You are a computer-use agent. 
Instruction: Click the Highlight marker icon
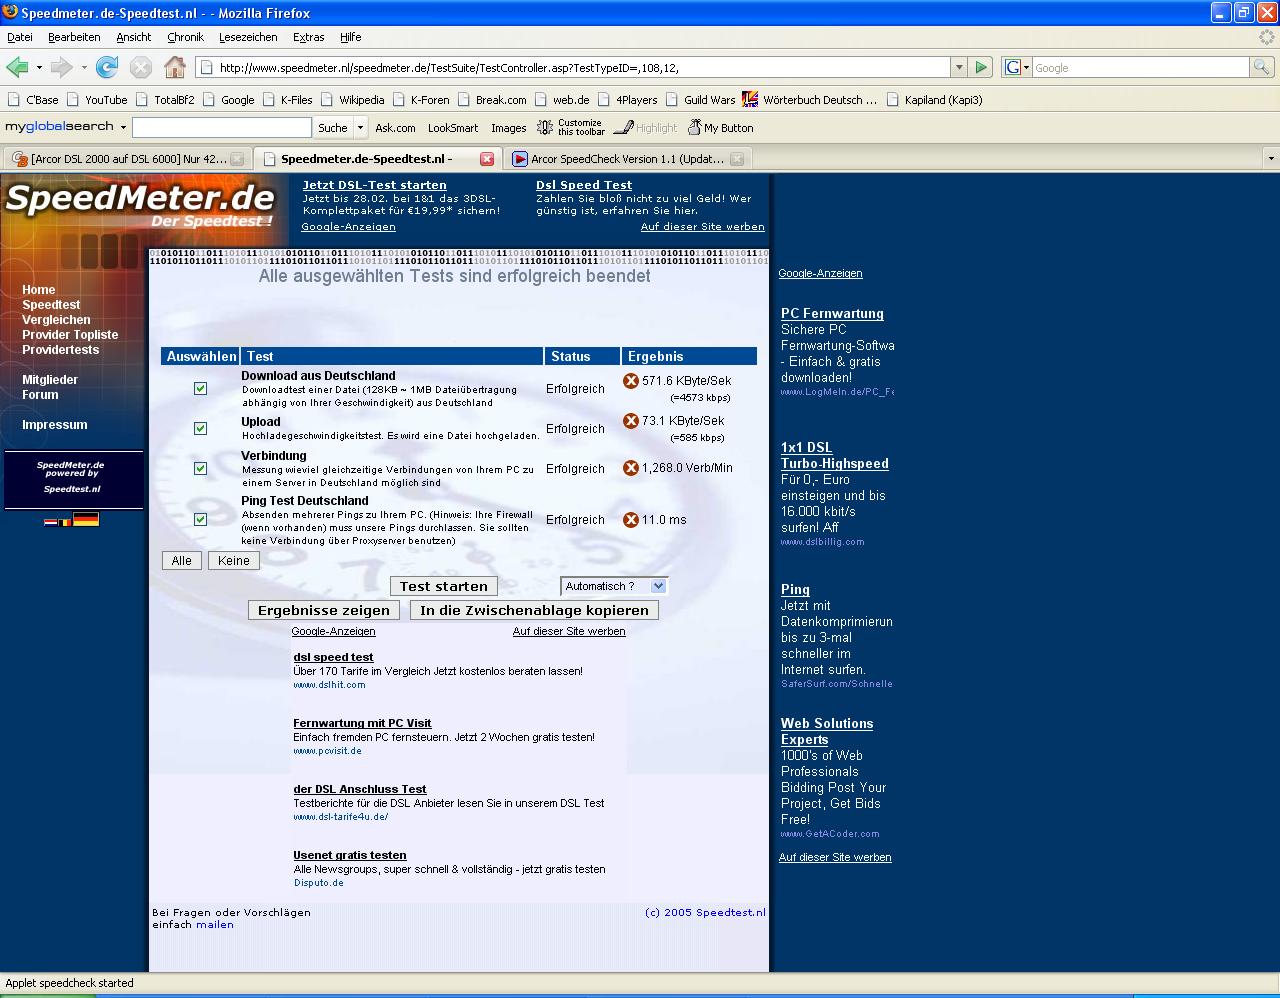pos(623,127)
